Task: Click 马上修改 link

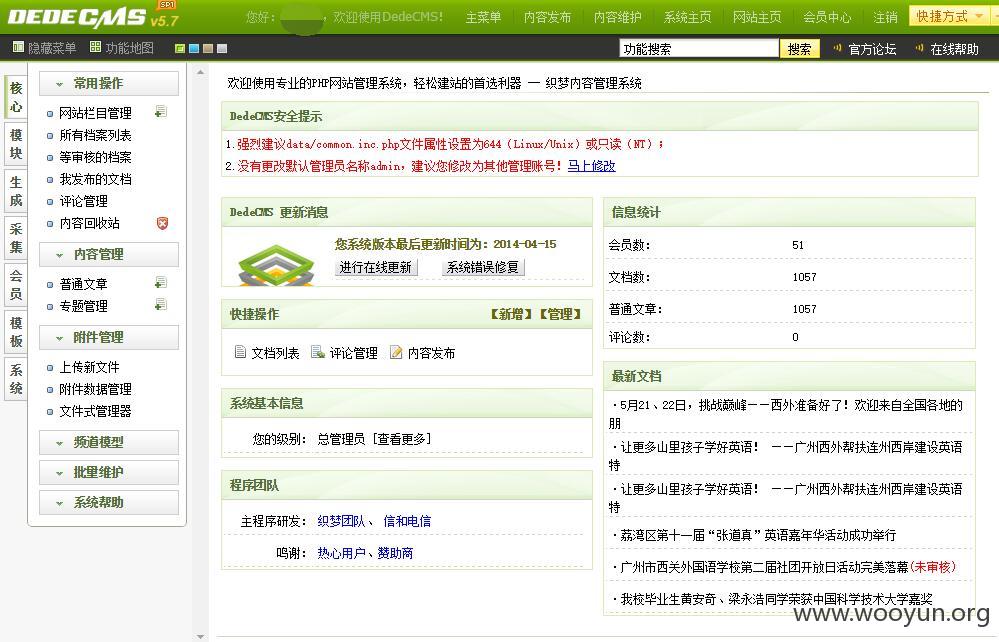Action: (591, 166)
